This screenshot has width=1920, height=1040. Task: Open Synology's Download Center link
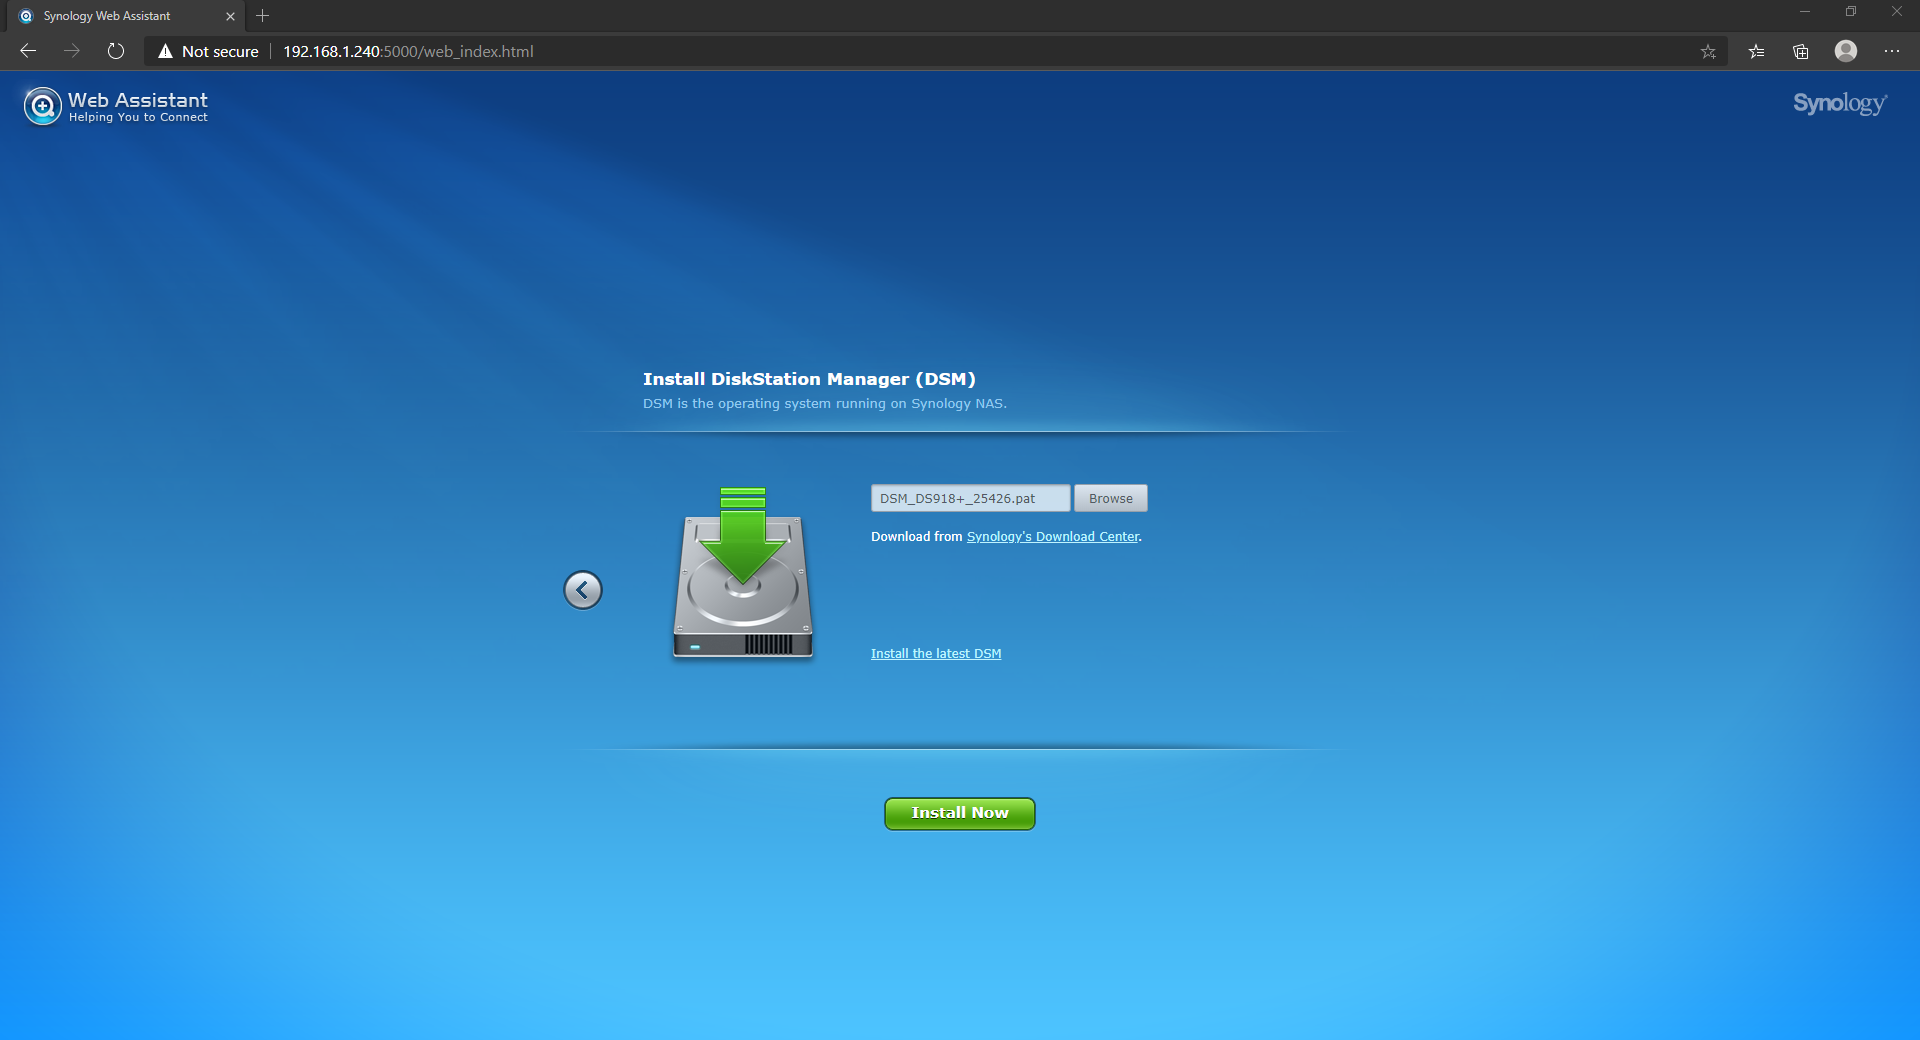[x=1052, y=537]
